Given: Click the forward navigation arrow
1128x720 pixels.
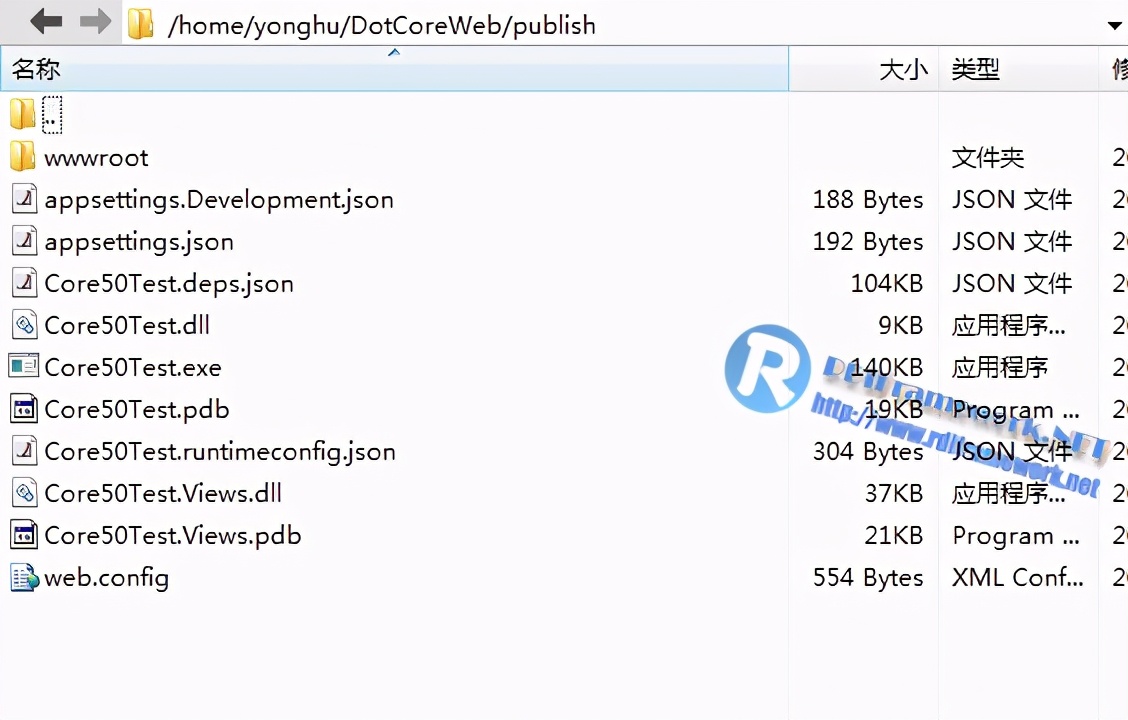Looking at the screenshot, I should coord(95,22).
